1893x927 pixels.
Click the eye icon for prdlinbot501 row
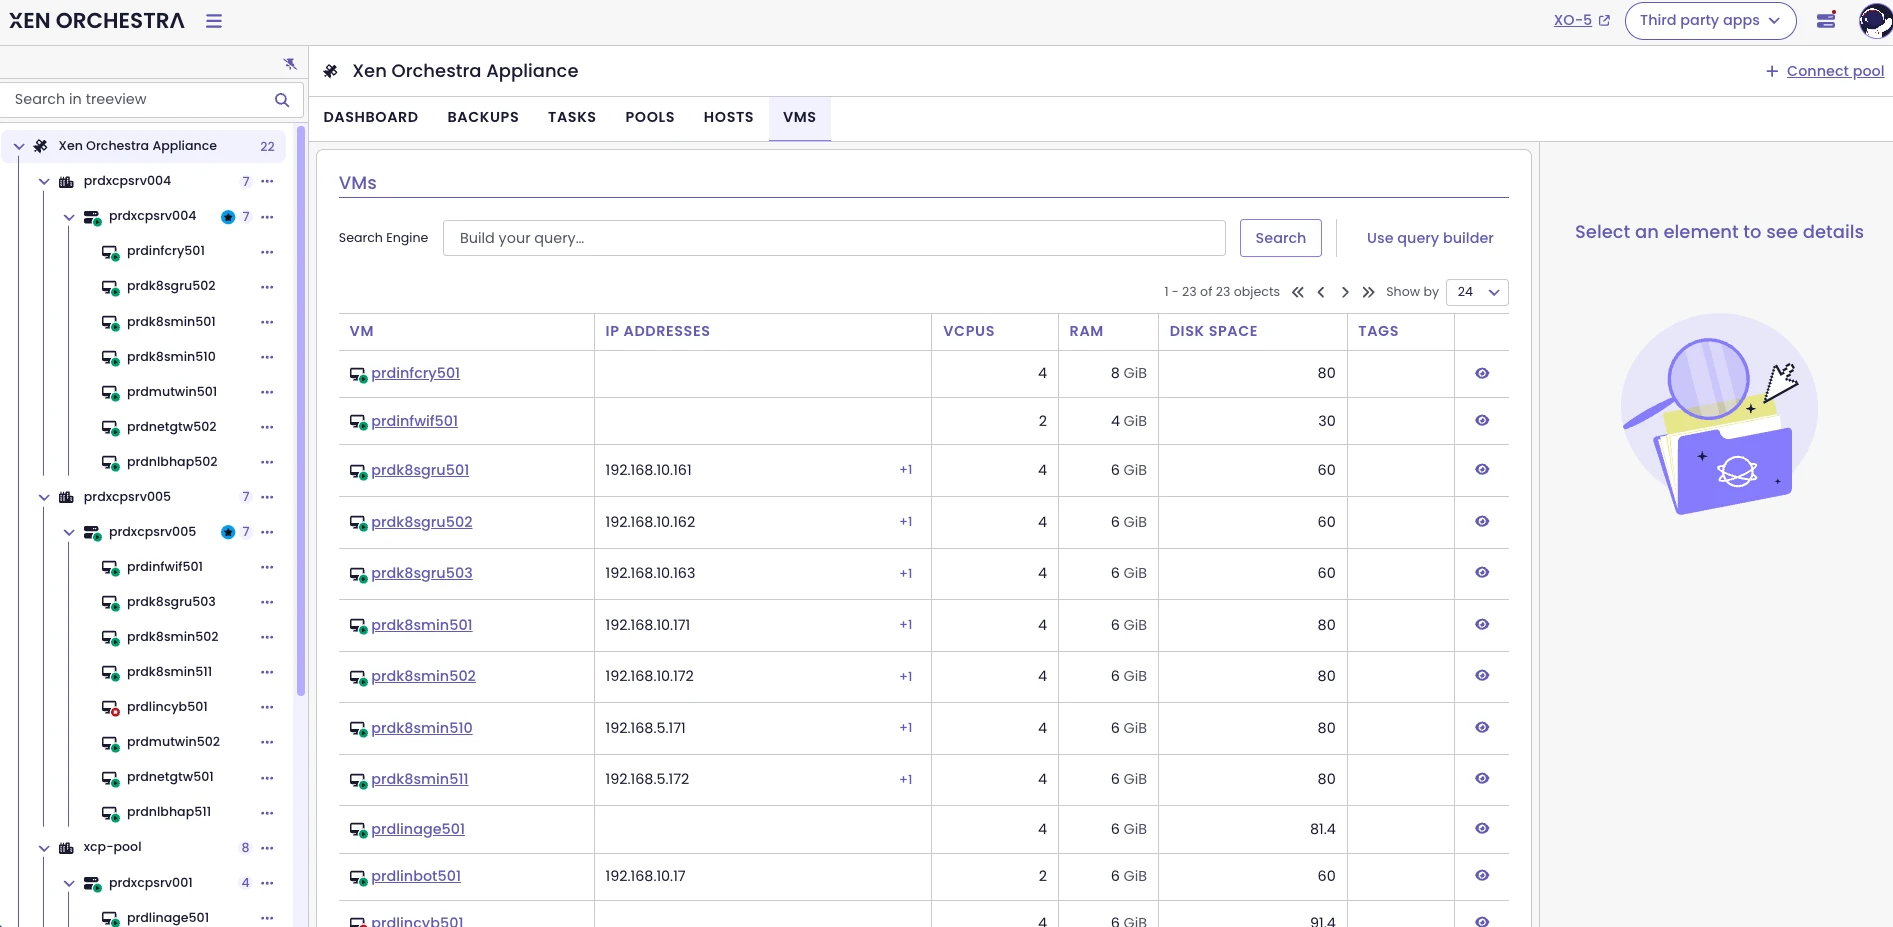(x=1482, y=876)
